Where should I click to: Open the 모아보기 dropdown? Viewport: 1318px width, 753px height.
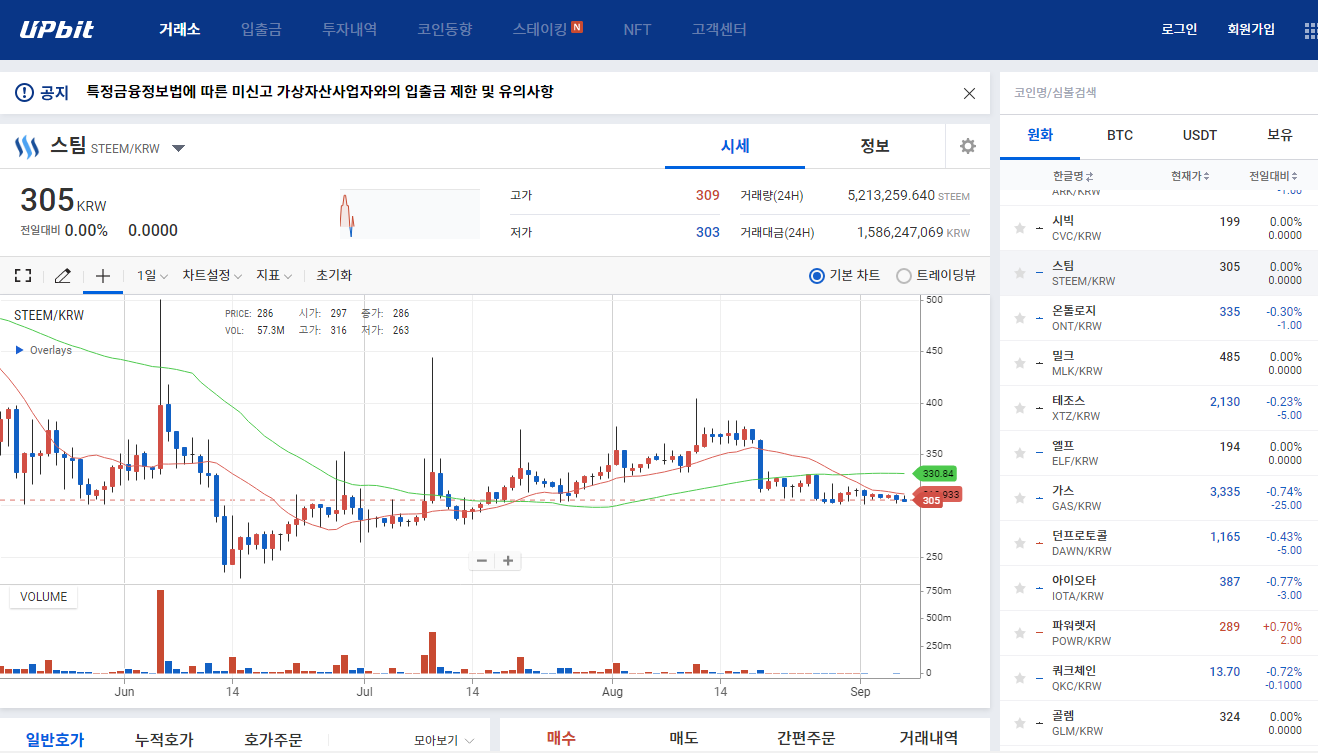pyautogui.click(x=444, y=740)
